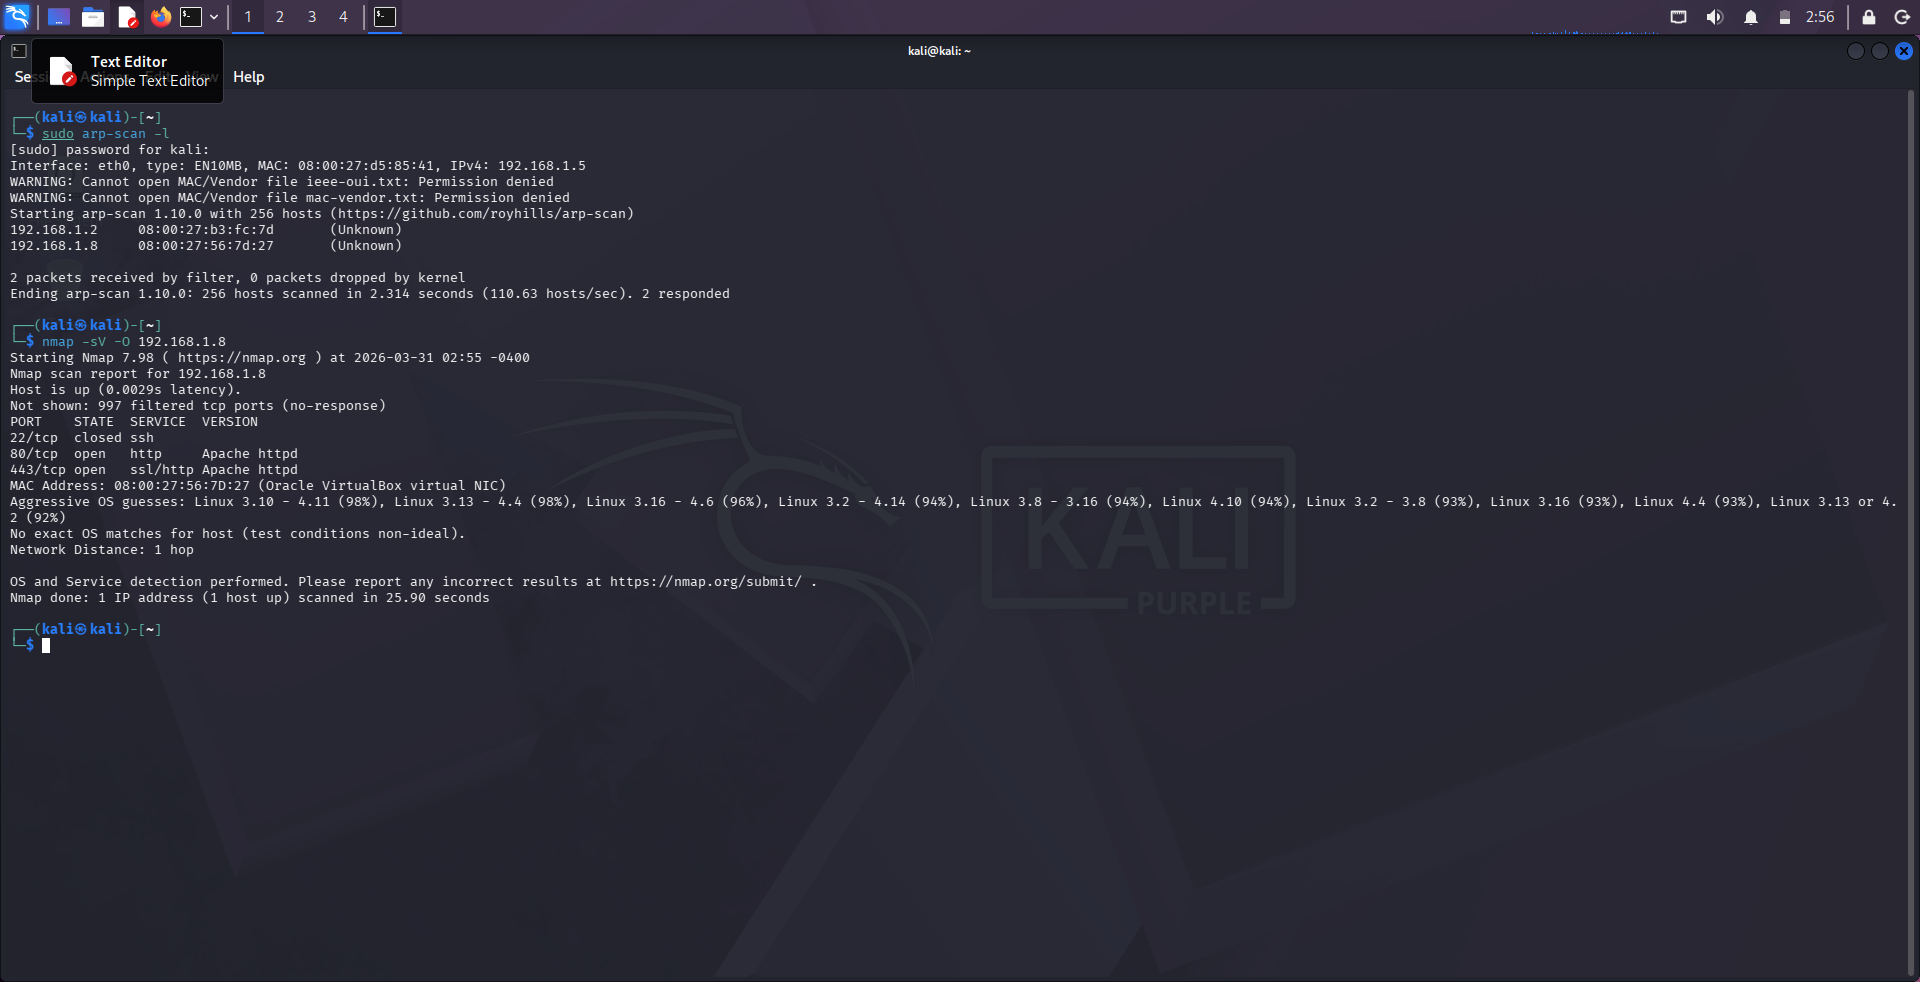1920x982 pixels.
Task: Switch to workspace 4
Action: point(343,16)
